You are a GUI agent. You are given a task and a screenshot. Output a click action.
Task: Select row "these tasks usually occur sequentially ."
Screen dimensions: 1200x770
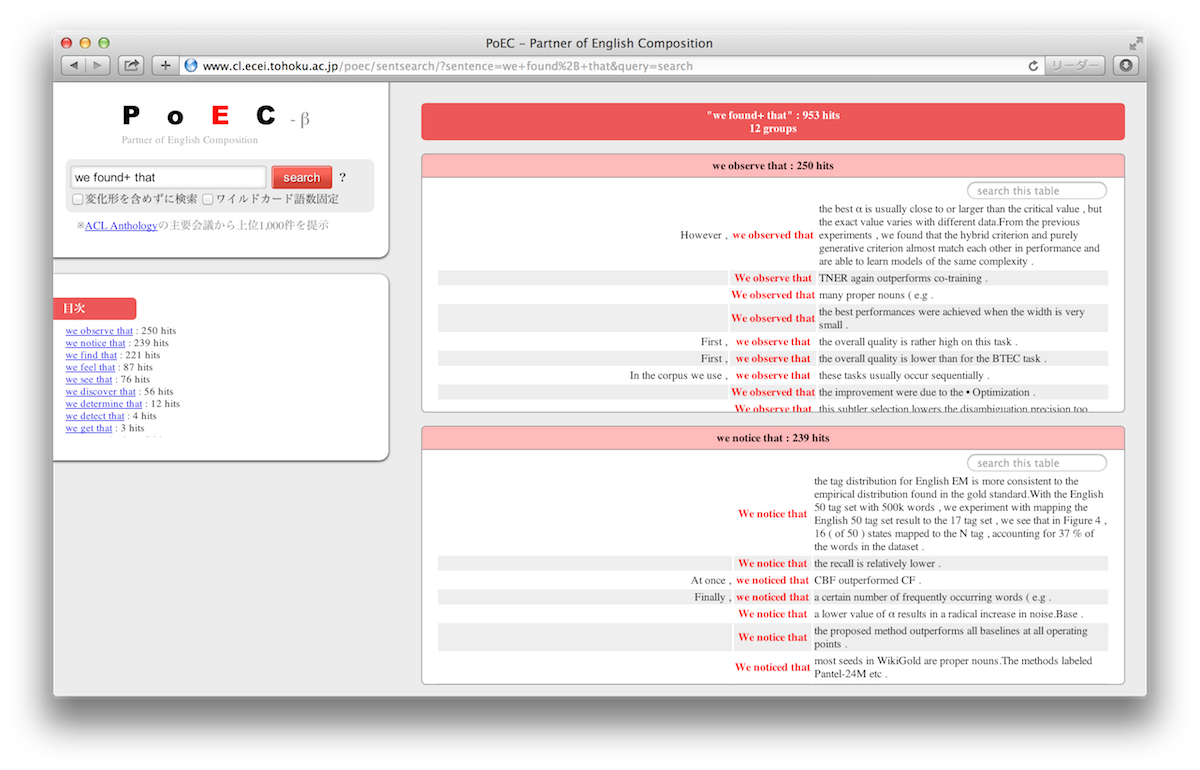pyautogui.click(x=773, y=375)
